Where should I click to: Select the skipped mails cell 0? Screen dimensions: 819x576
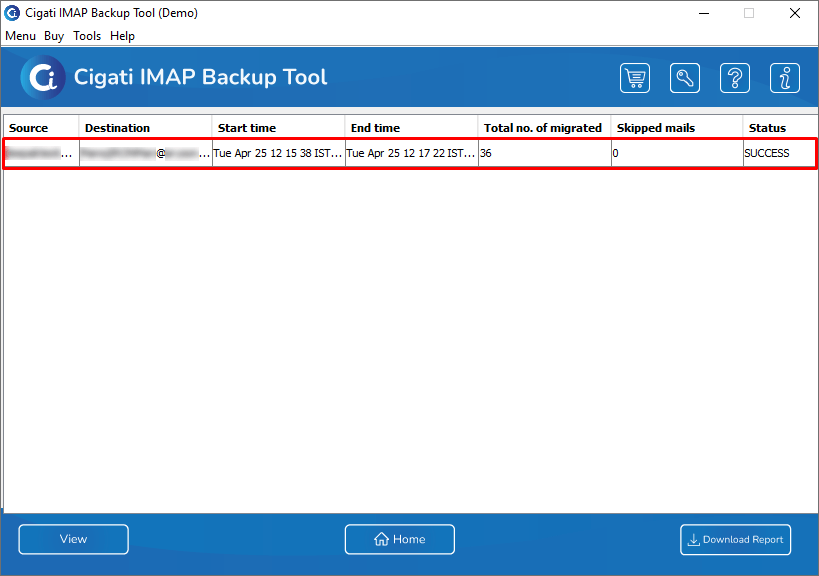coord(677,154)
